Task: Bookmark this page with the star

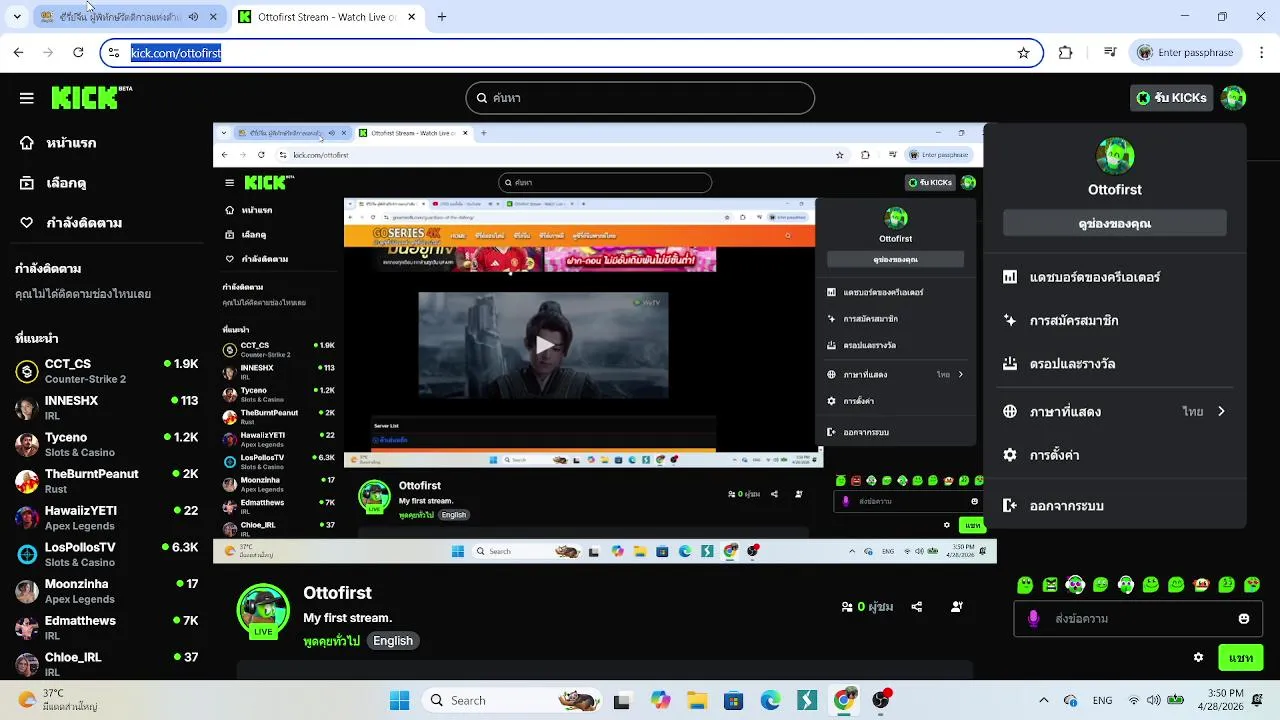Action: (1023, 53)
